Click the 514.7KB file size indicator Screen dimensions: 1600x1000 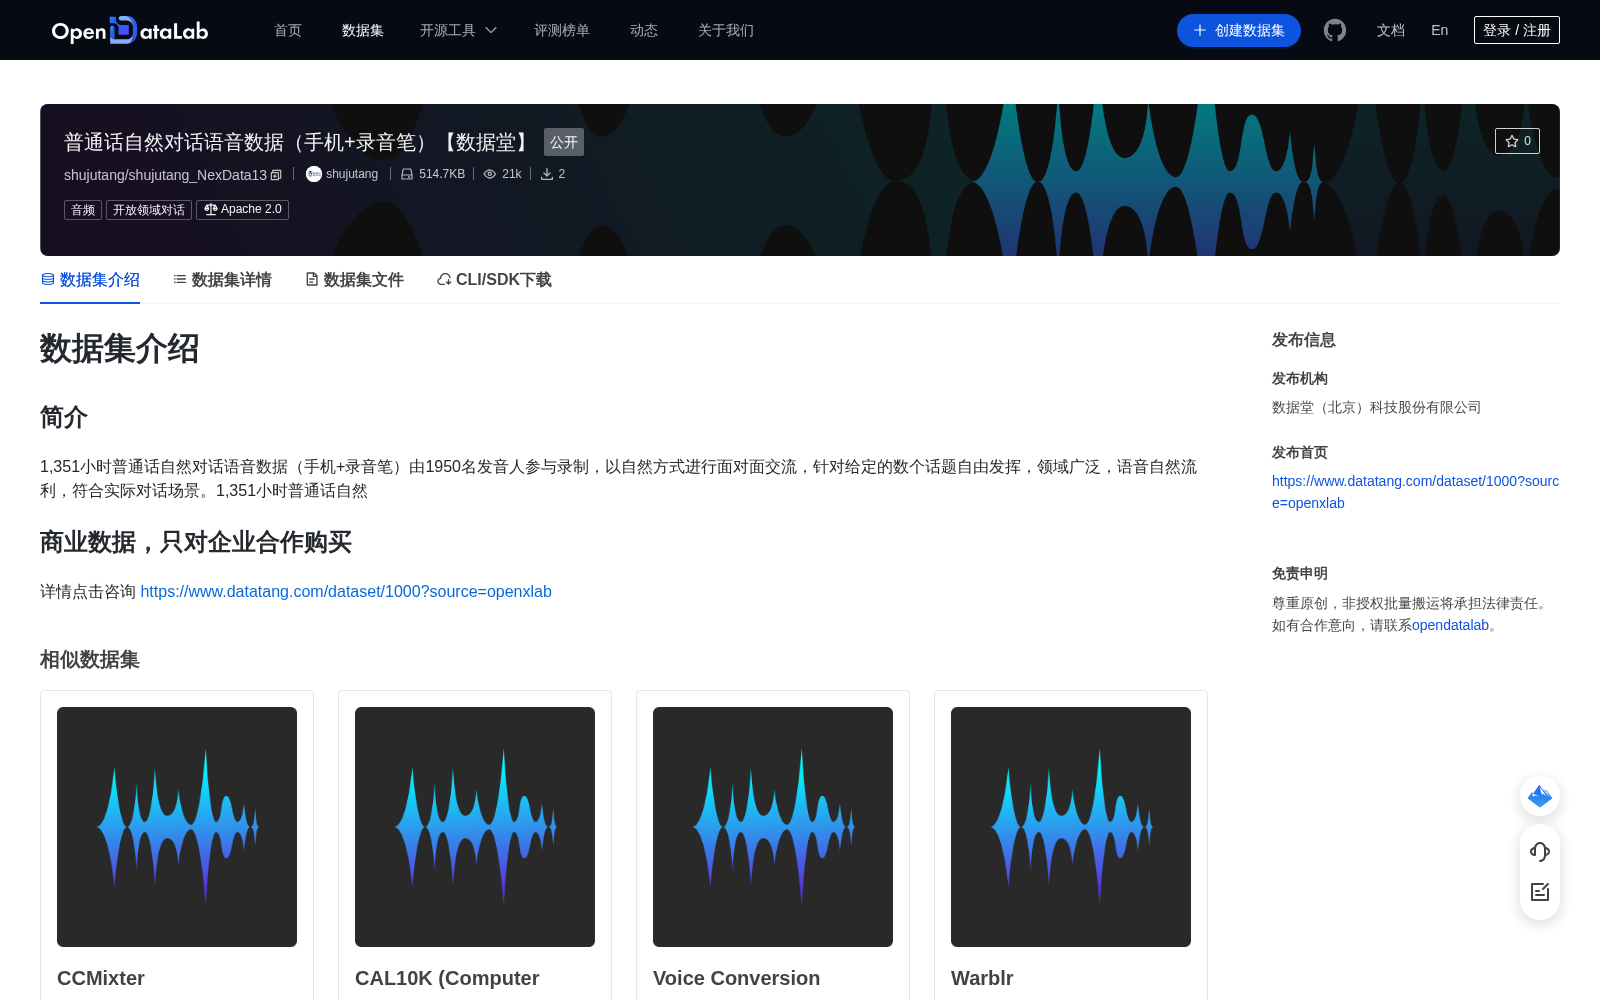(433, 174)
